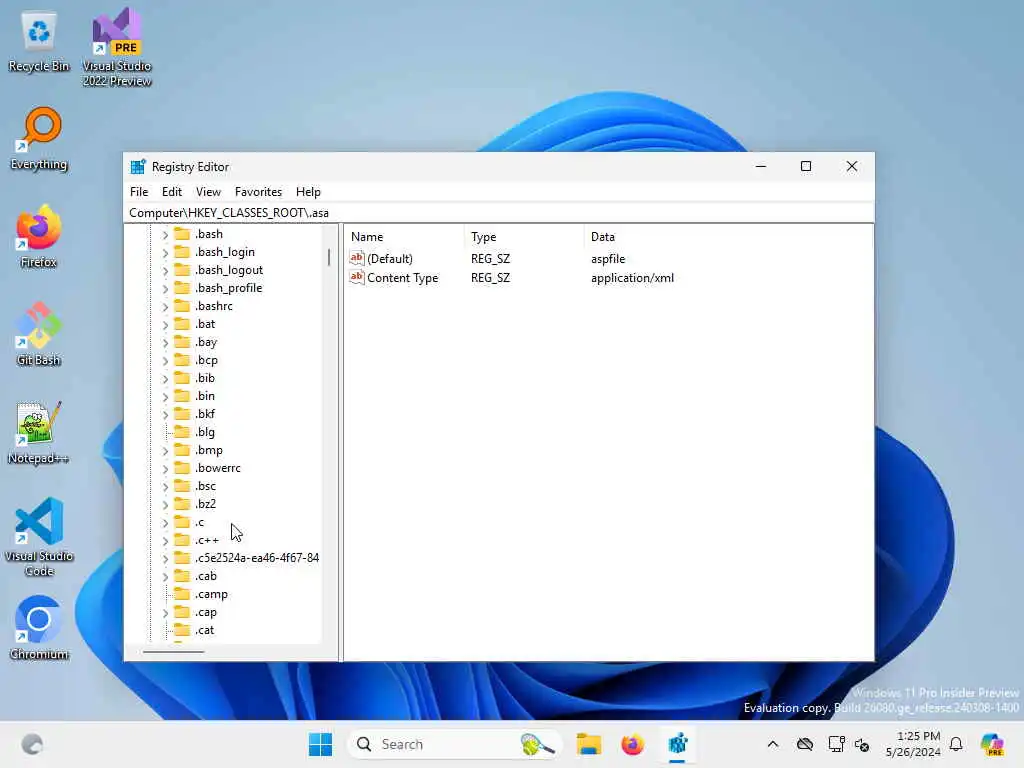The height and width of the screenshot is (768, 1024).
Task: Open the Favorites menu
Action: coord(259,192)
